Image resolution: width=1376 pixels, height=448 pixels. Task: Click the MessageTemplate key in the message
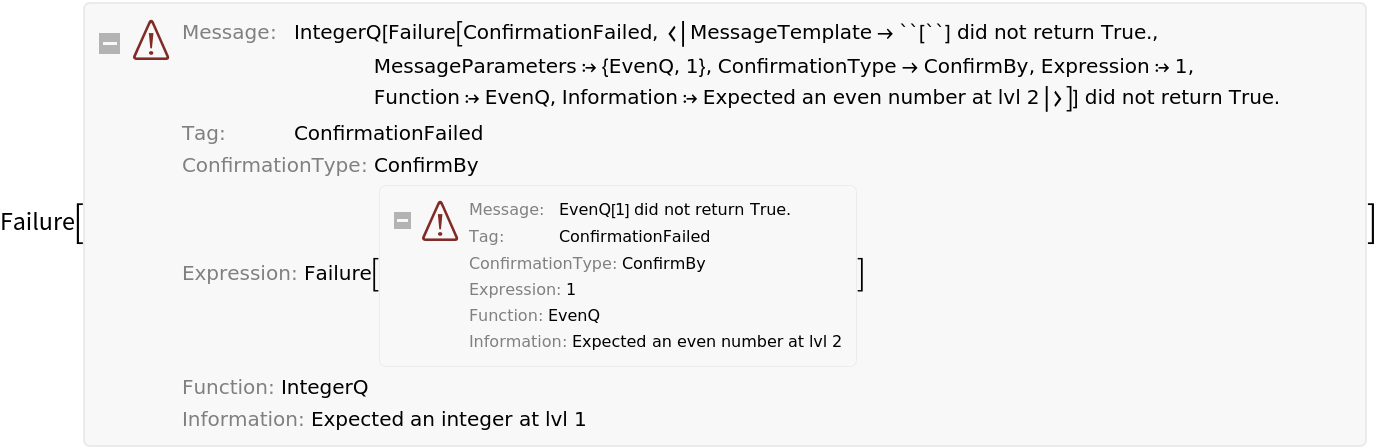pos(780,33)
